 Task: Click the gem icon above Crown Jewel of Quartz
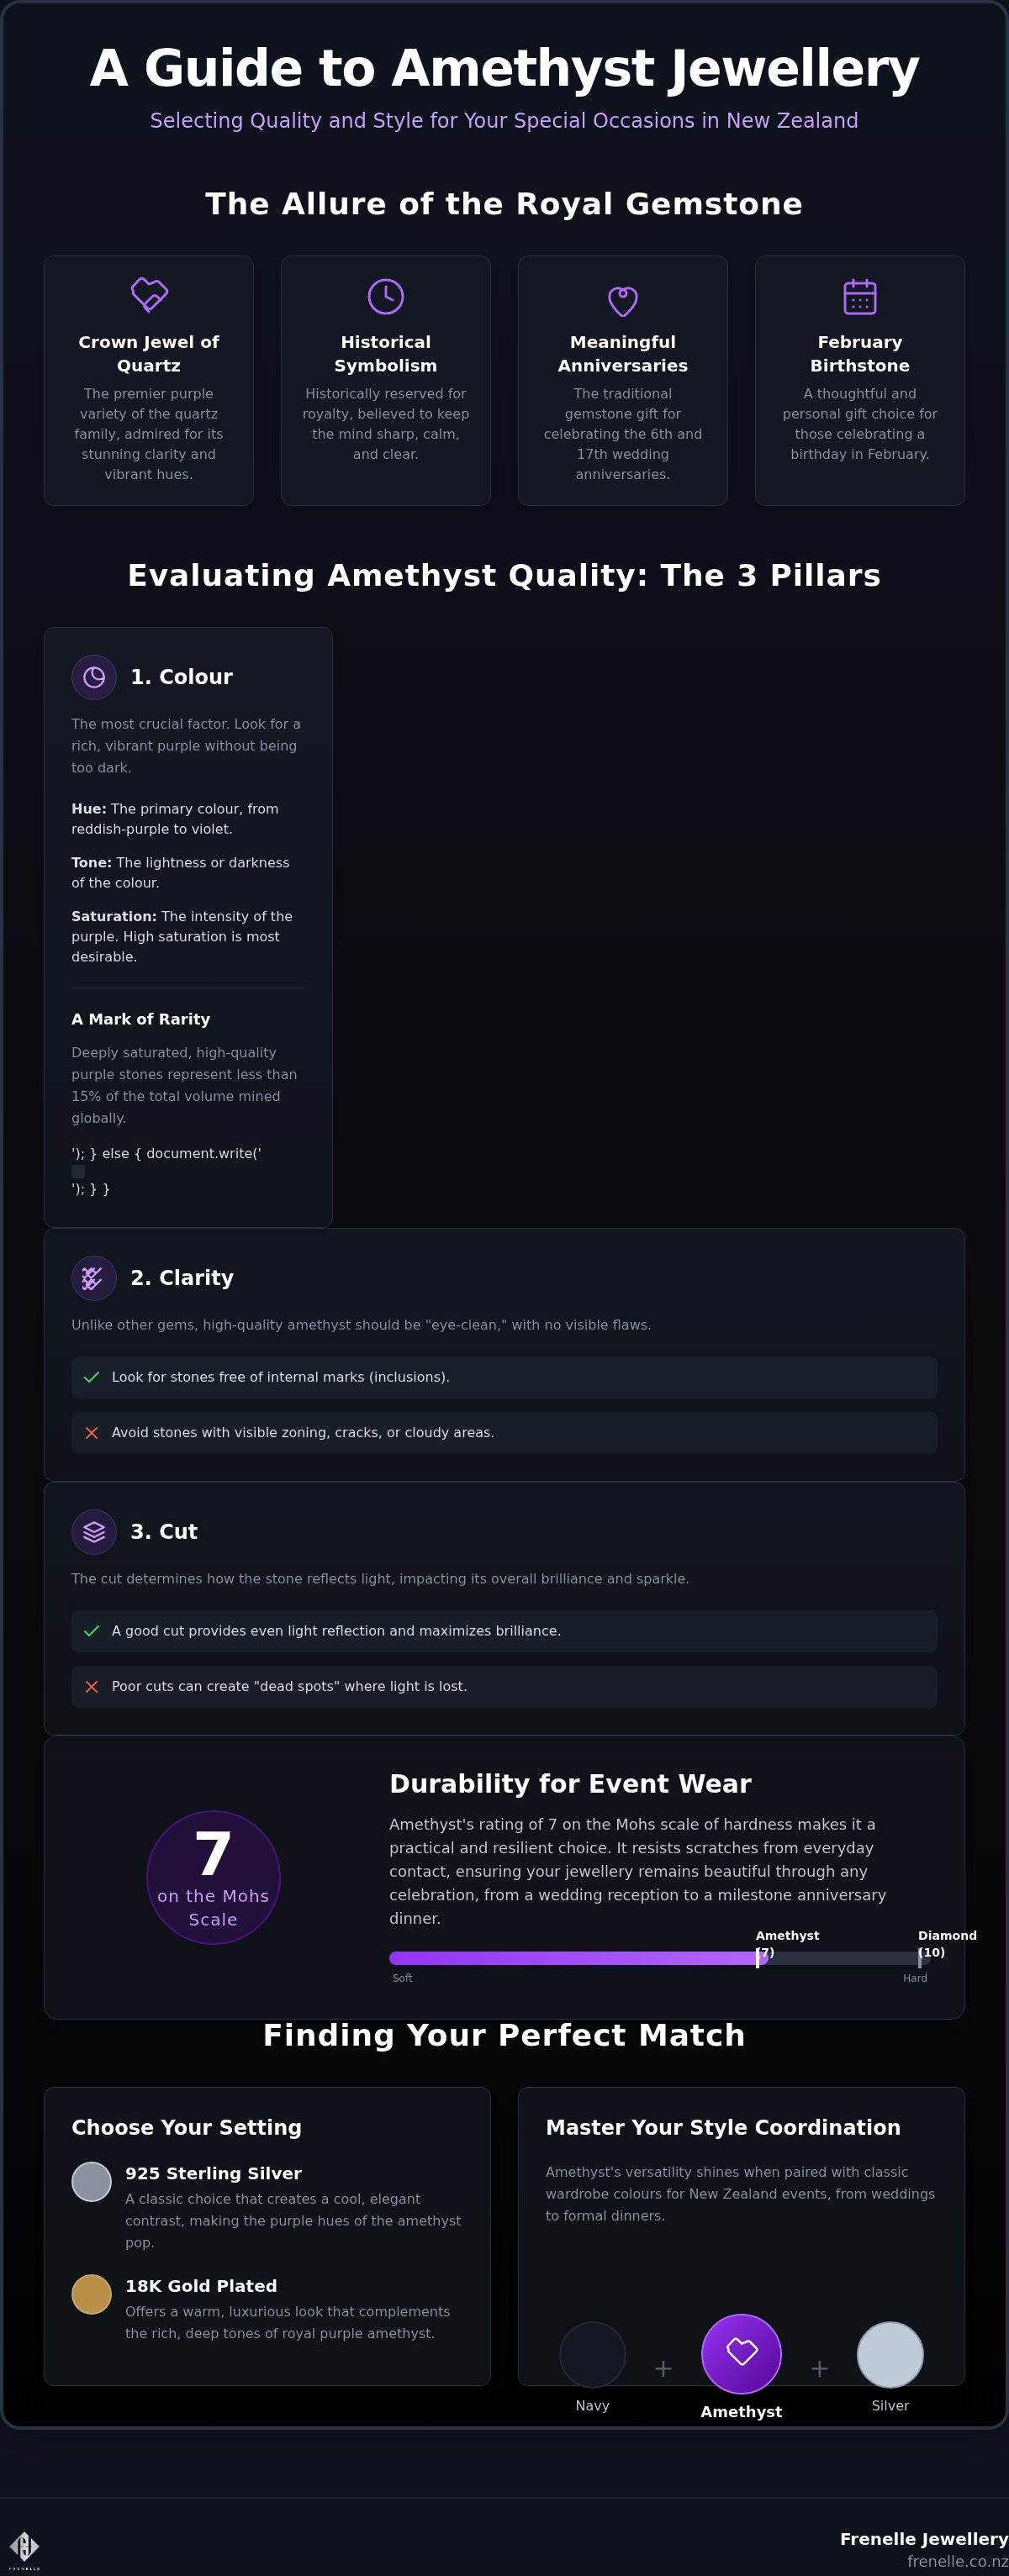[149, 296]
